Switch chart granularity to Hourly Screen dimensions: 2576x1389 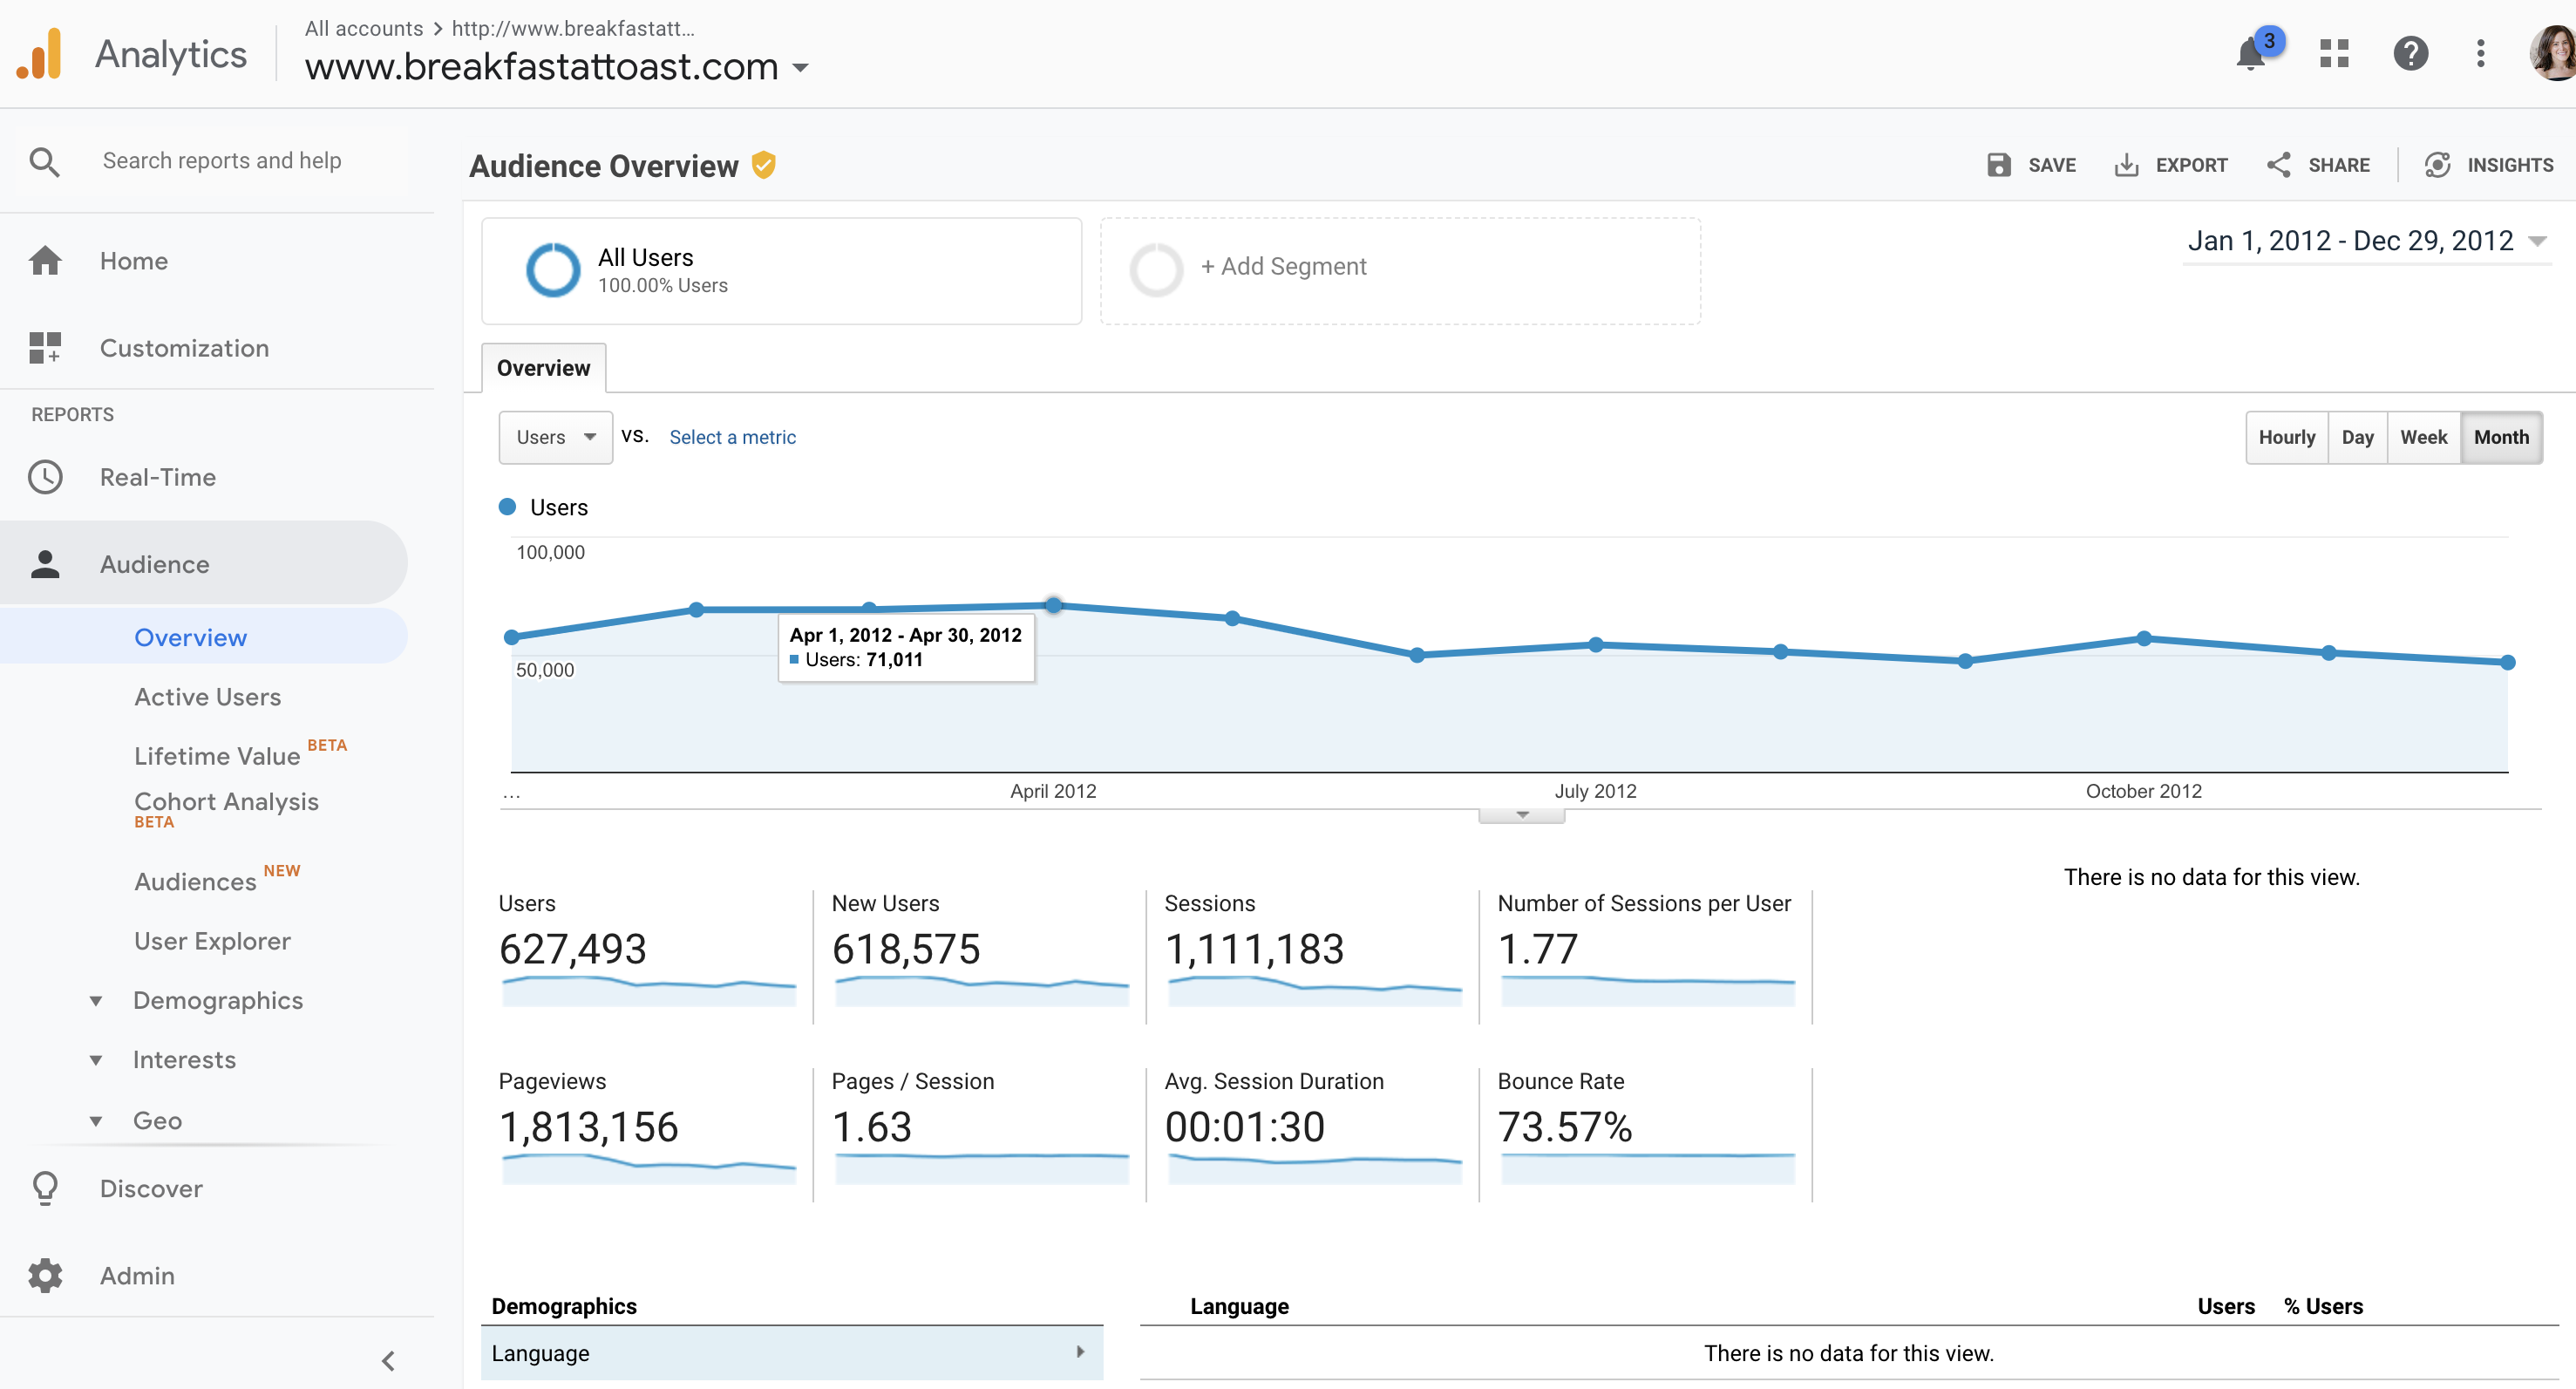(2286, 437)
